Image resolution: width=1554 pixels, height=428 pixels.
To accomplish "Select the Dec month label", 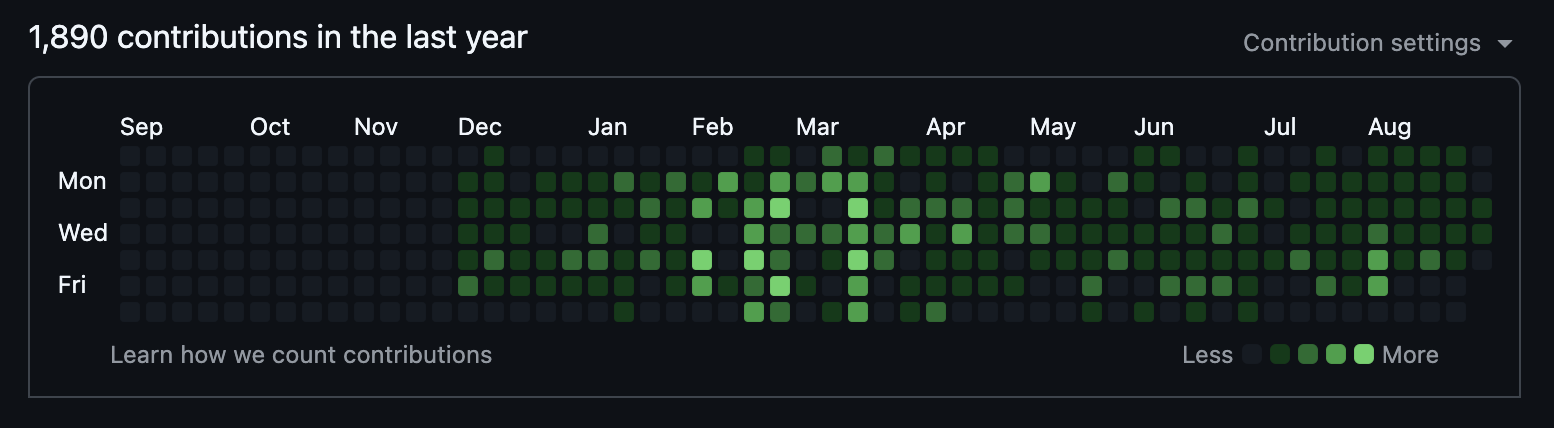I will (480, 127).
